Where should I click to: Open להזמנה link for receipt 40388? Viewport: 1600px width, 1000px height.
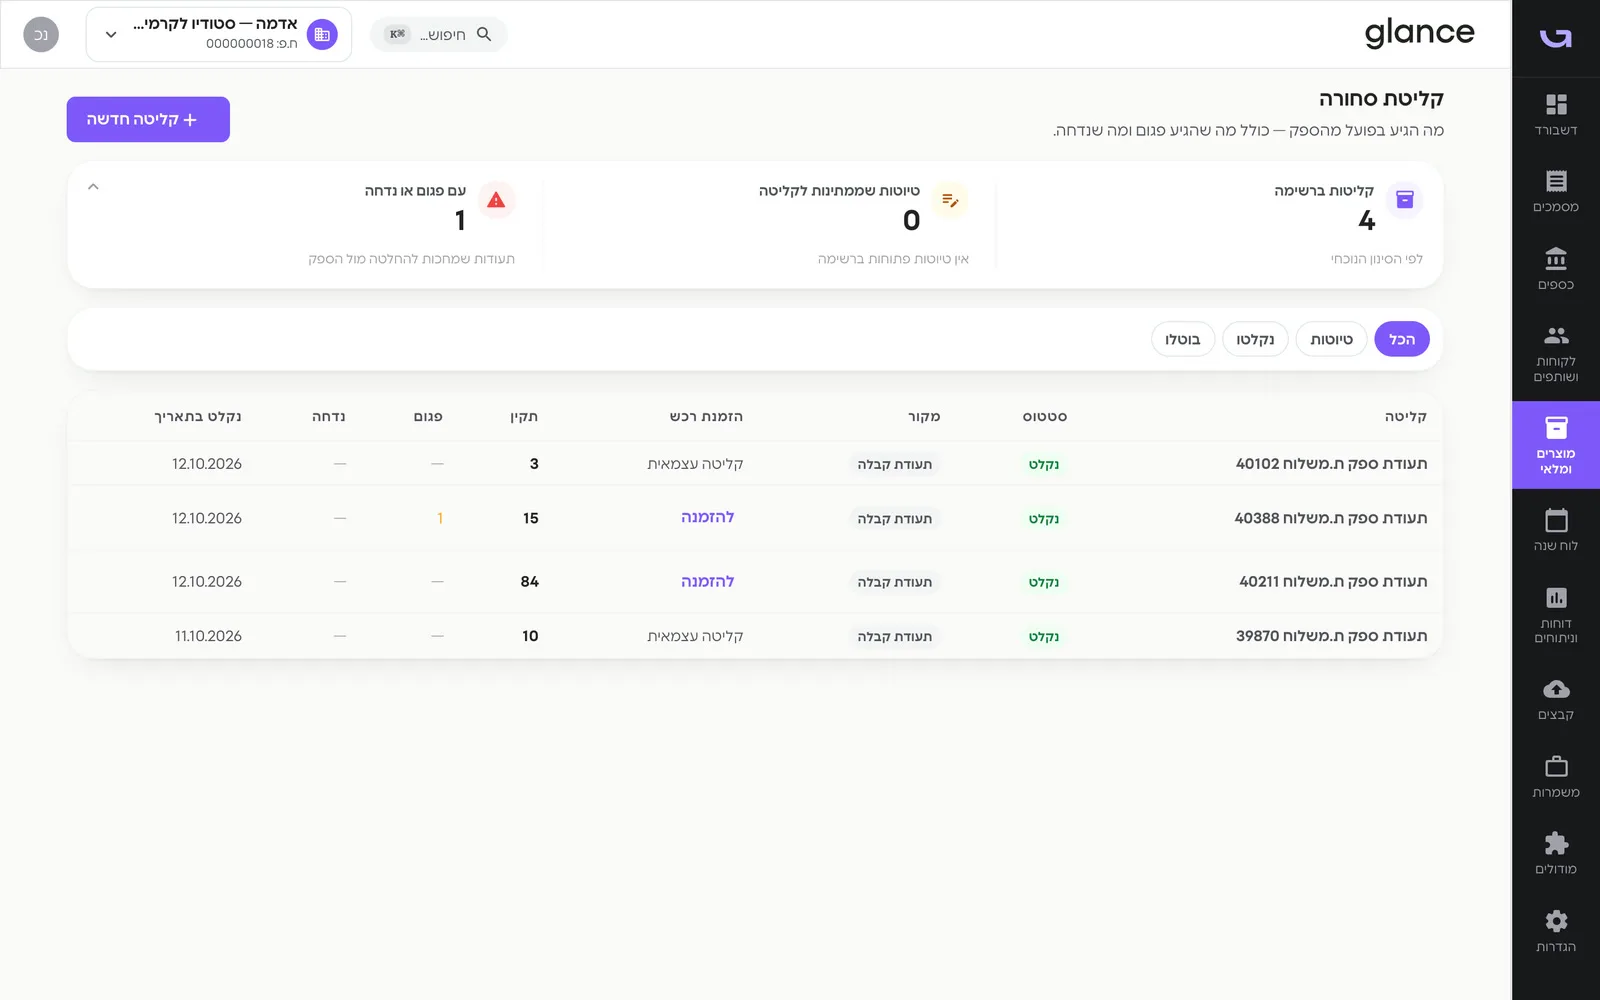pyautogui.click(x=707, y=517)
